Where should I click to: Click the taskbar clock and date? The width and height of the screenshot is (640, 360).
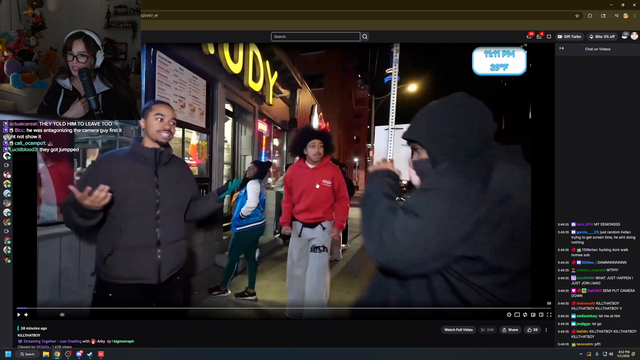point(624,354)
